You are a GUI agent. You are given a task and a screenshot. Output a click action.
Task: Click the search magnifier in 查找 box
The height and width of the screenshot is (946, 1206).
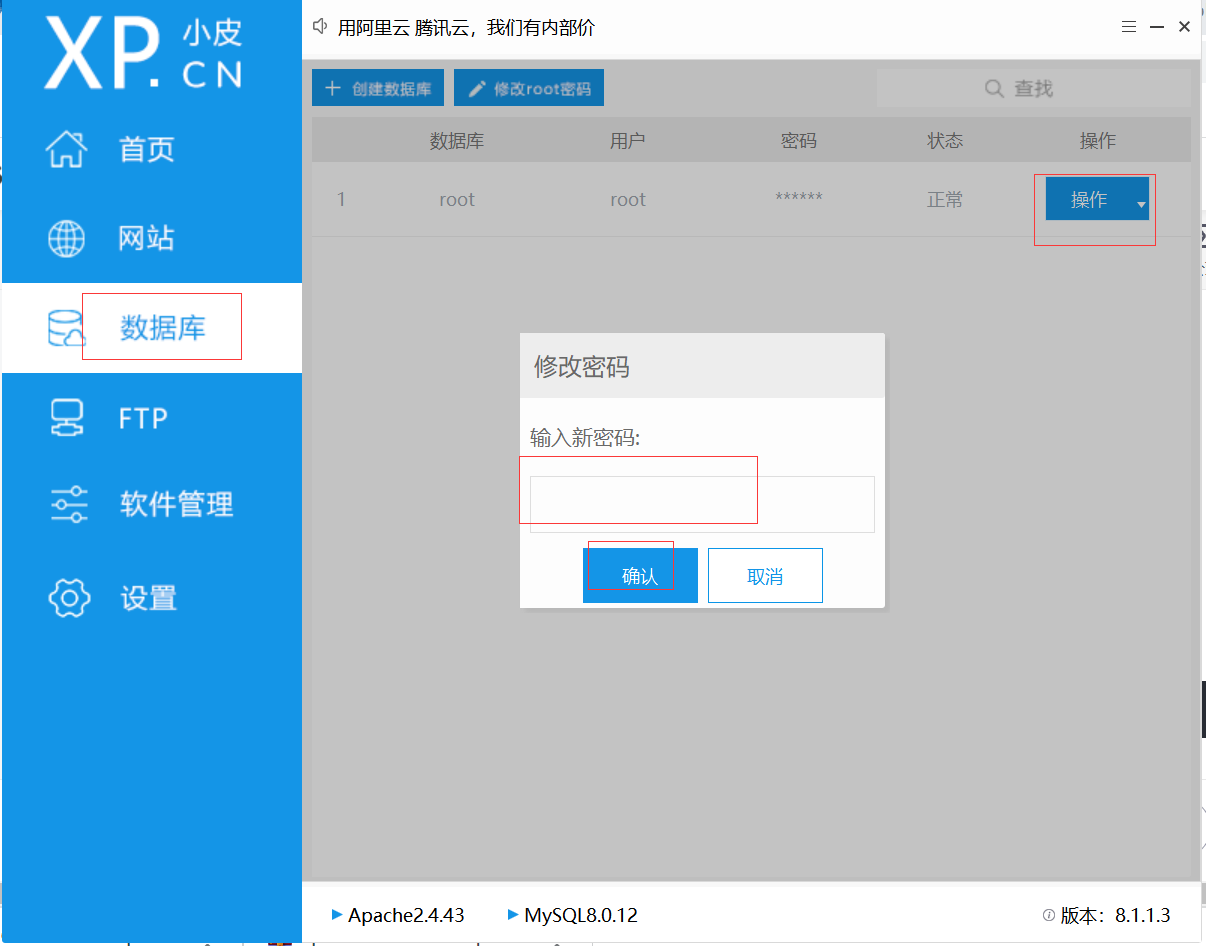(x=993, y=88)
